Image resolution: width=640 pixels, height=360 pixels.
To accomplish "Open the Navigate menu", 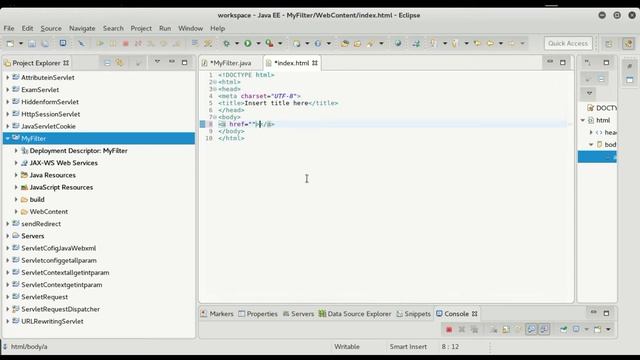I will coord(82,28).
